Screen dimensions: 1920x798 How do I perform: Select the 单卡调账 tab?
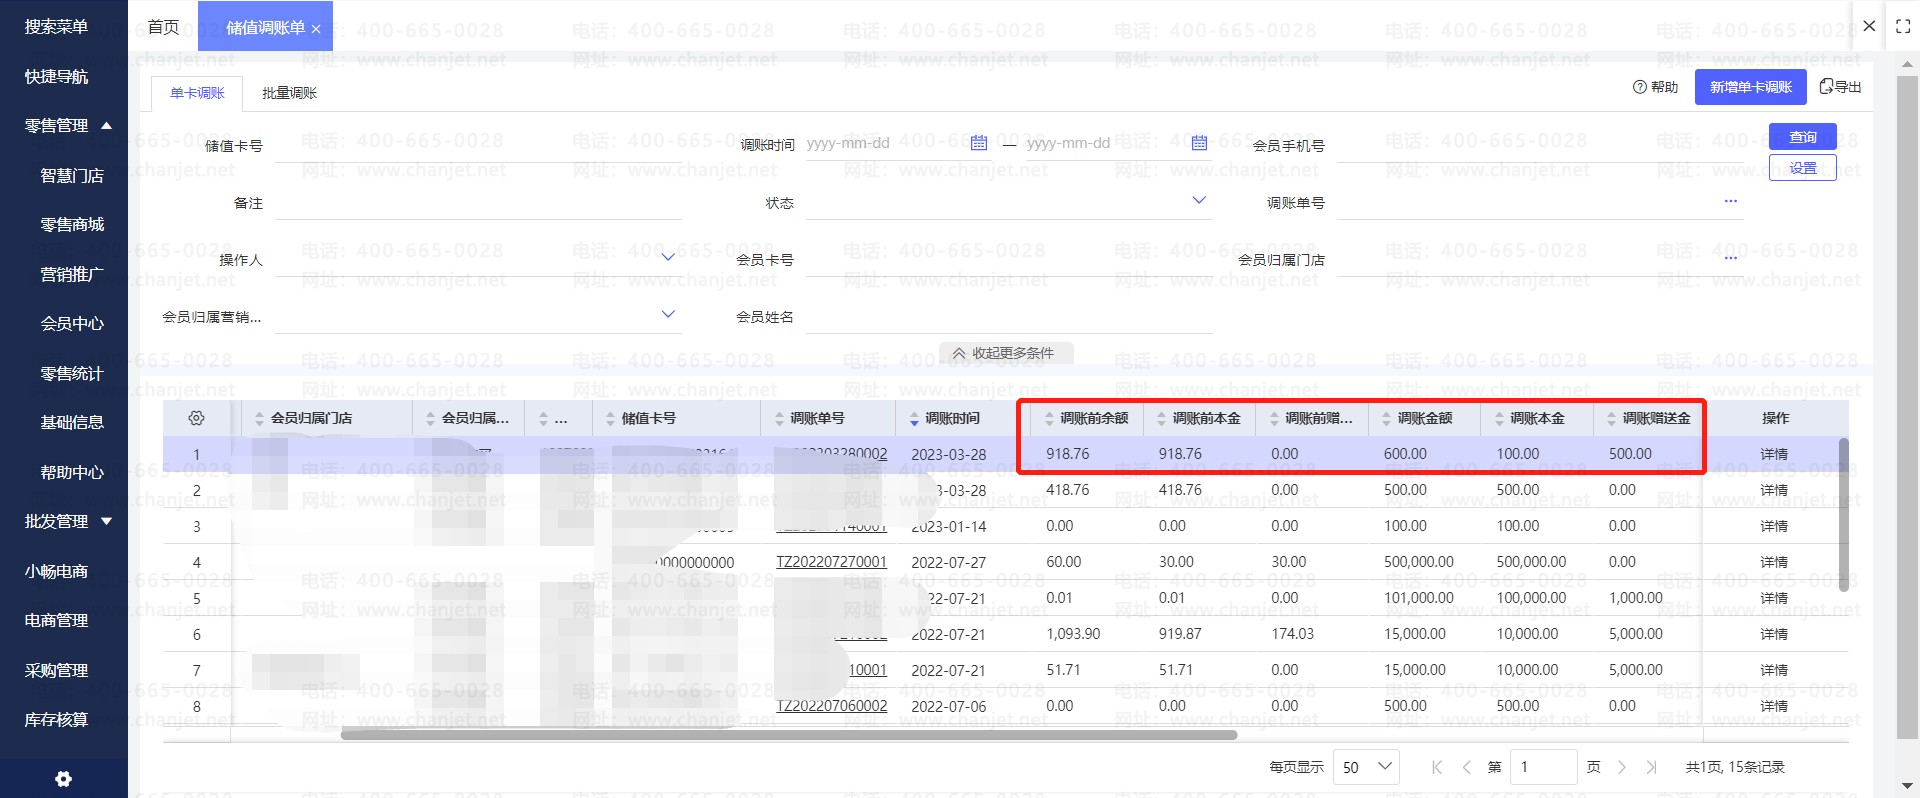pyautogui.click(x=197, y=93)
